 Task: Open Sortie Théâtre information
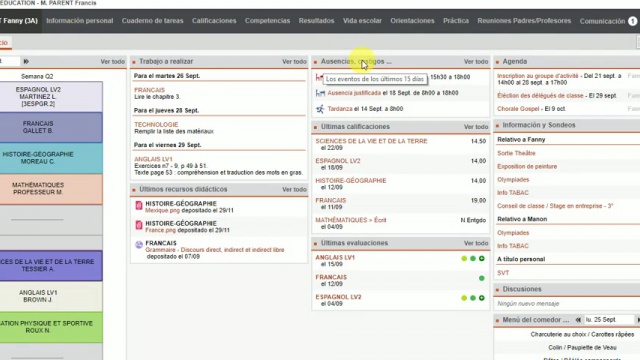[516, 153]
